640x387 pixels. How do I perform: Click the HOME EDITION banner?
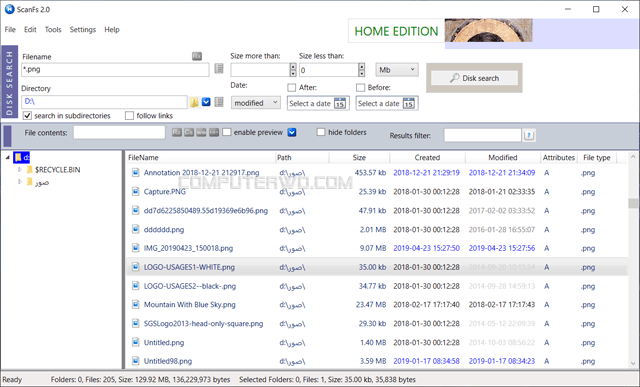pos(396,31)
